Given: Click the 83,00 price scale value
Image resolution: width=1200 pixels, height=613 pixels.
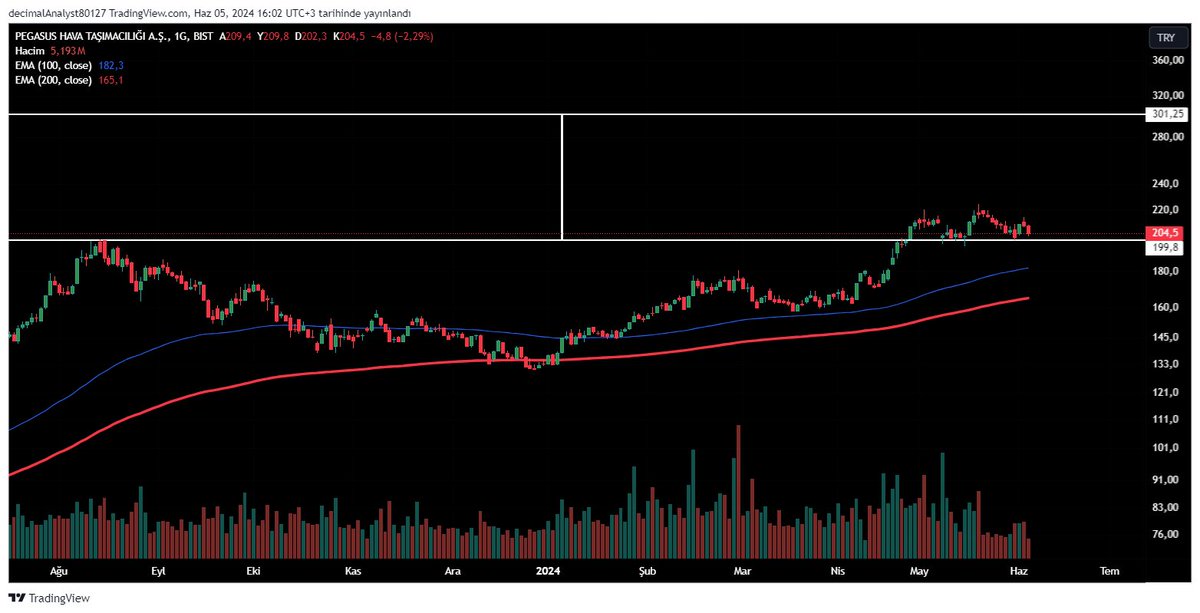Looking at the screenshot, I should [1167, 508].
